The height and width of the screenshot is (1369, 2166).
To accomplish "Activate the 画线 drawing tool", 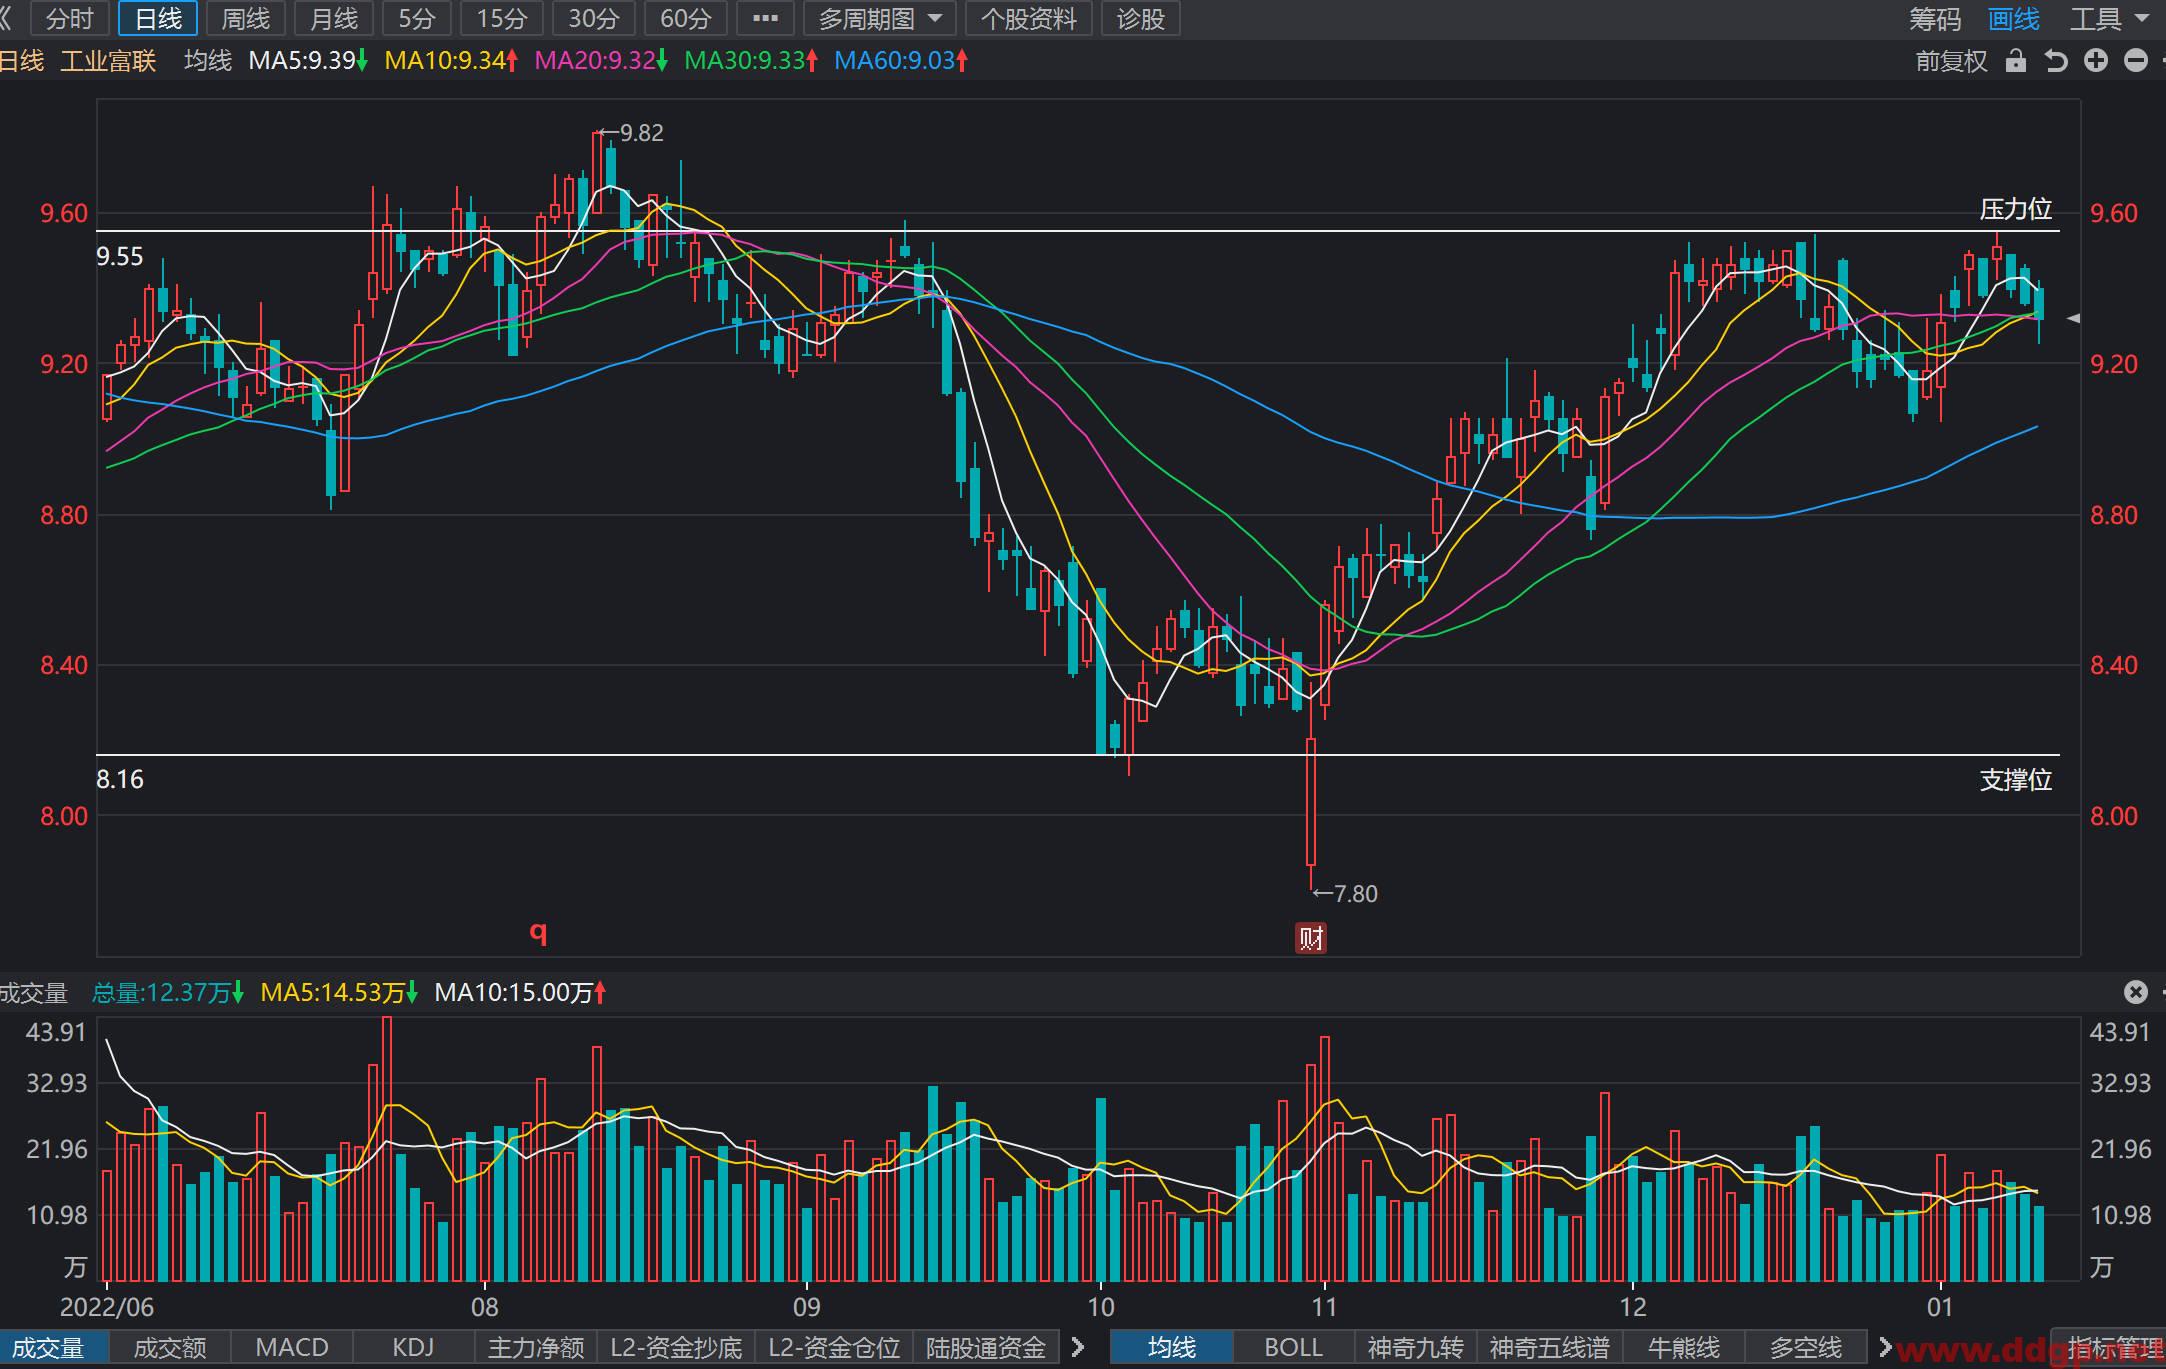I will click(2013, 19).
